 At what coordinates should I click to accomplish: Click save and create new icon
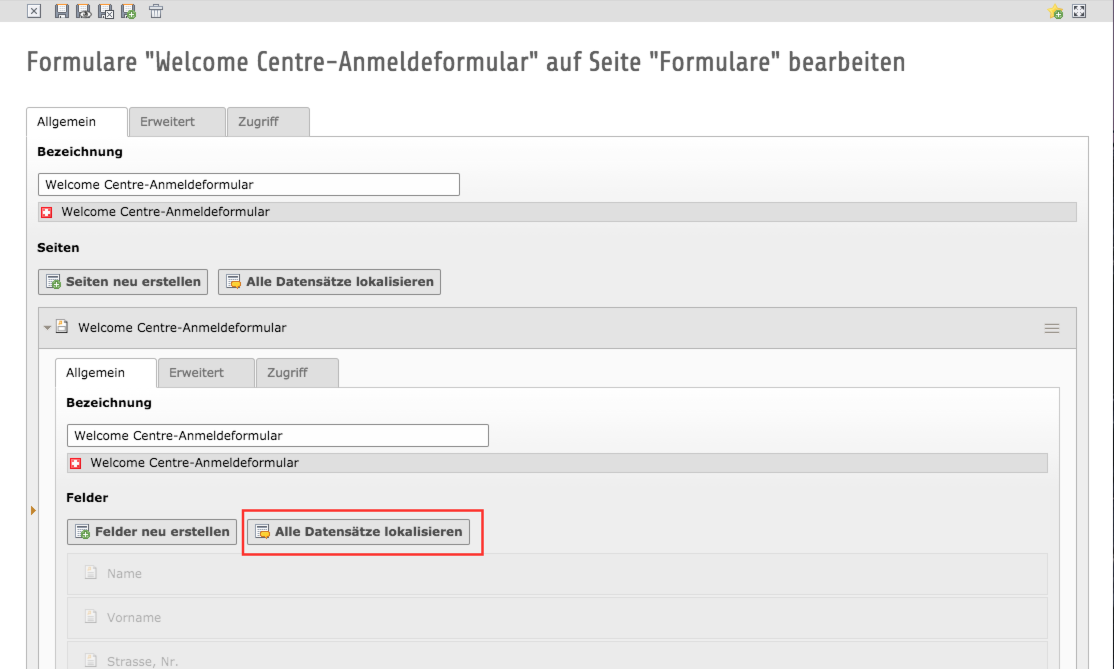(x=129, y=11)
